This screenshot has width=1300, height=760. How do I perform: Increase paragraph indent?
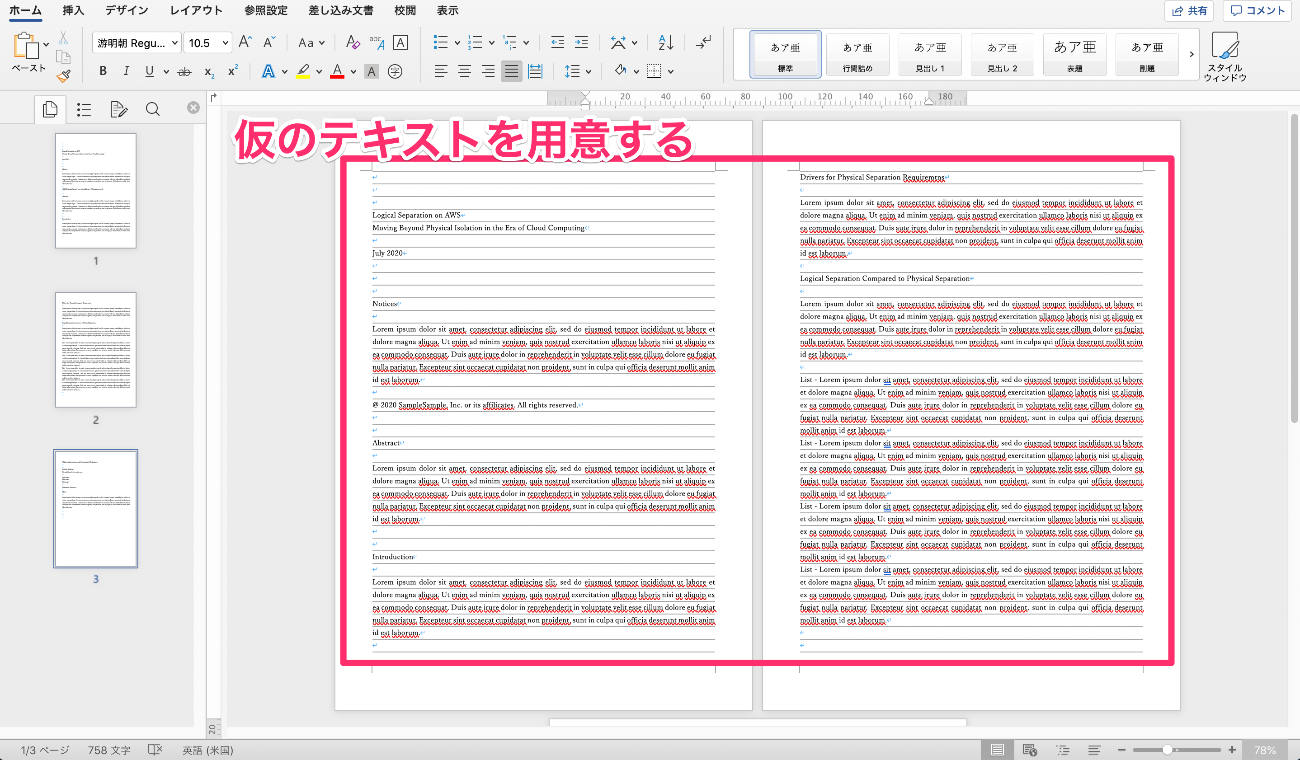click(582, 43)
